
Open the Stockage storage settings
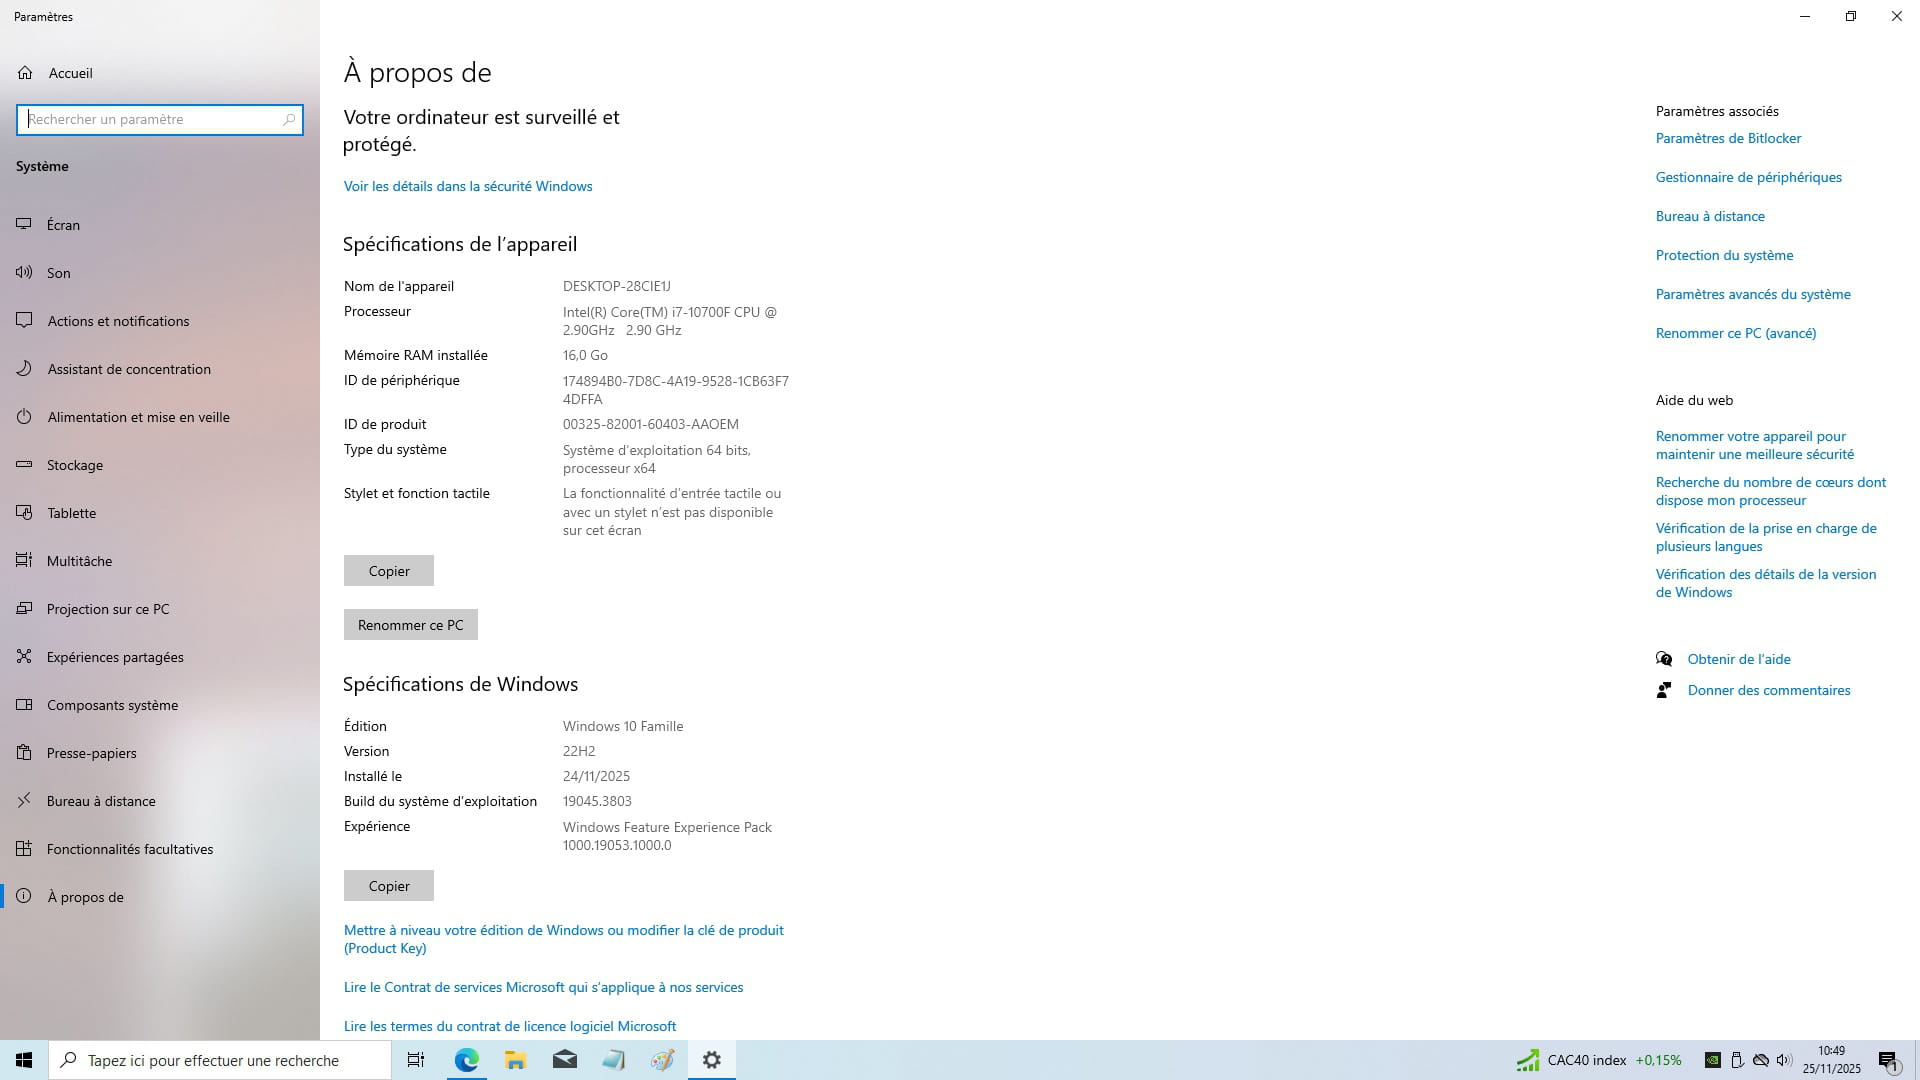point(74,465)
